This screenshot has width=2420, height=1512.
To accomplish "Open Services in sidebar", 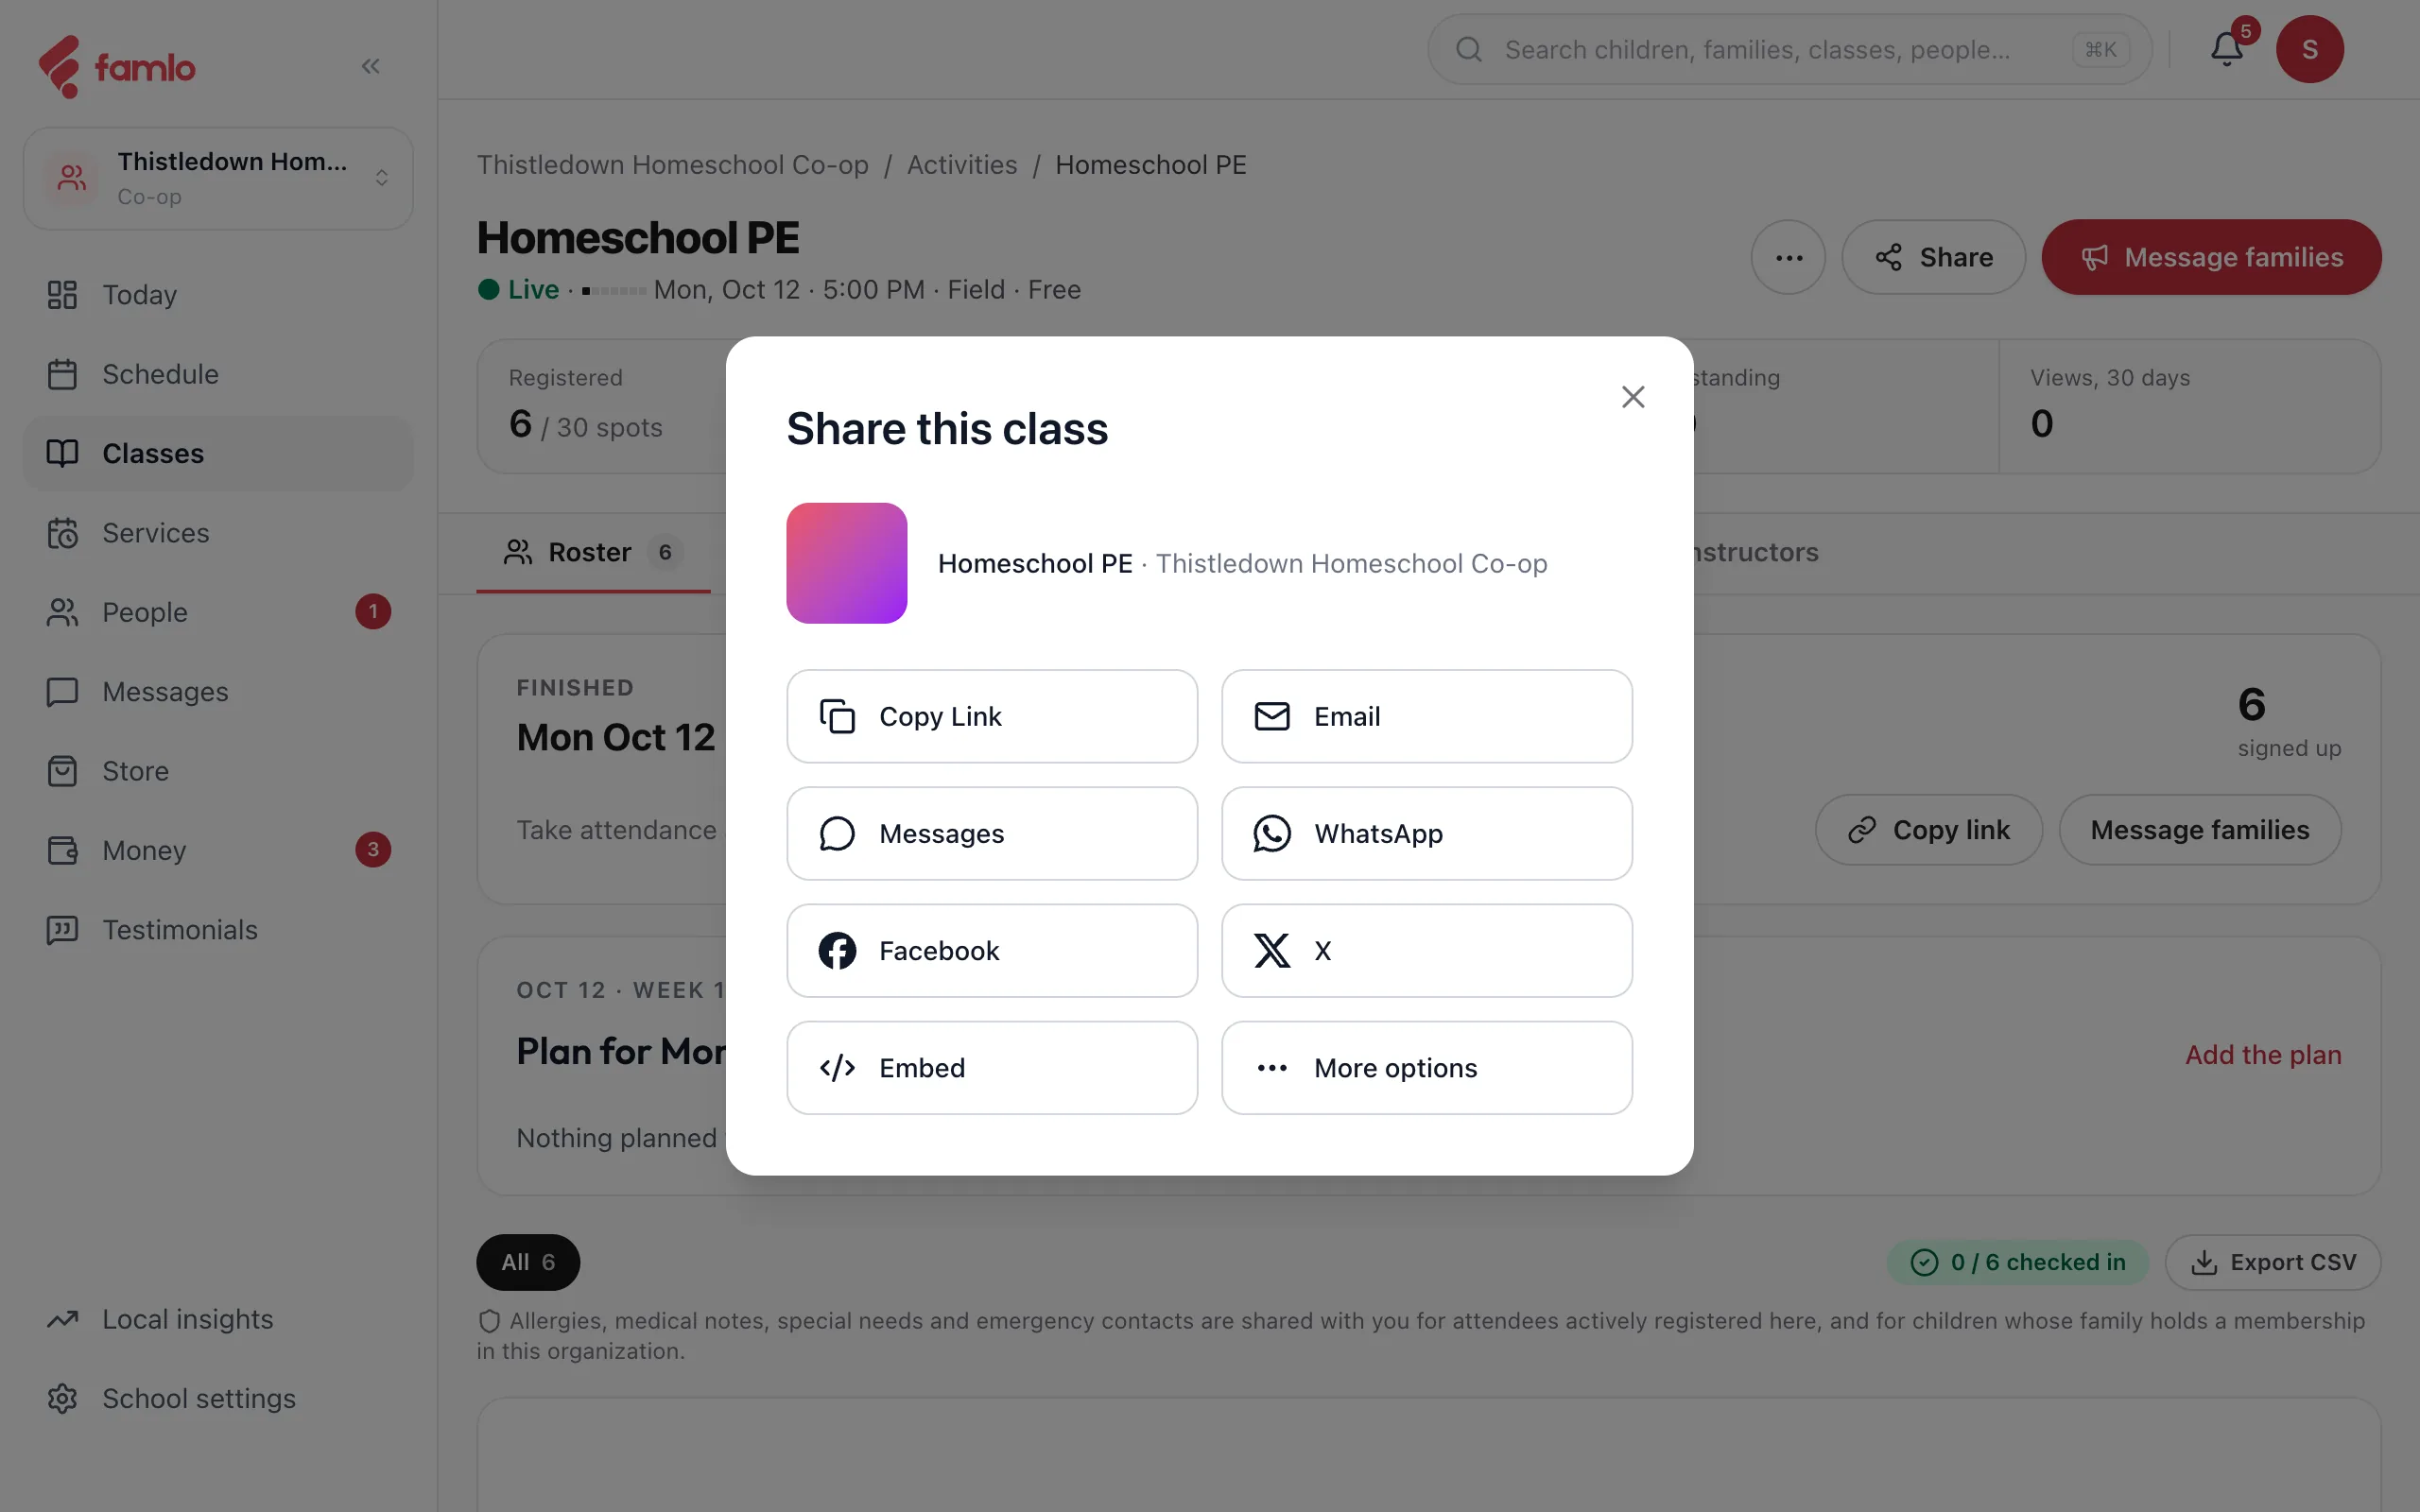I will (218, 533).
